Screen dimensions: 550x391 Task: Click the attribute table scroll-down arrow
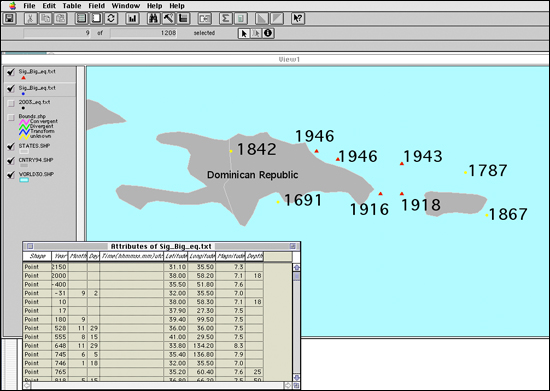pyautogui.click(x=296, y=377)
